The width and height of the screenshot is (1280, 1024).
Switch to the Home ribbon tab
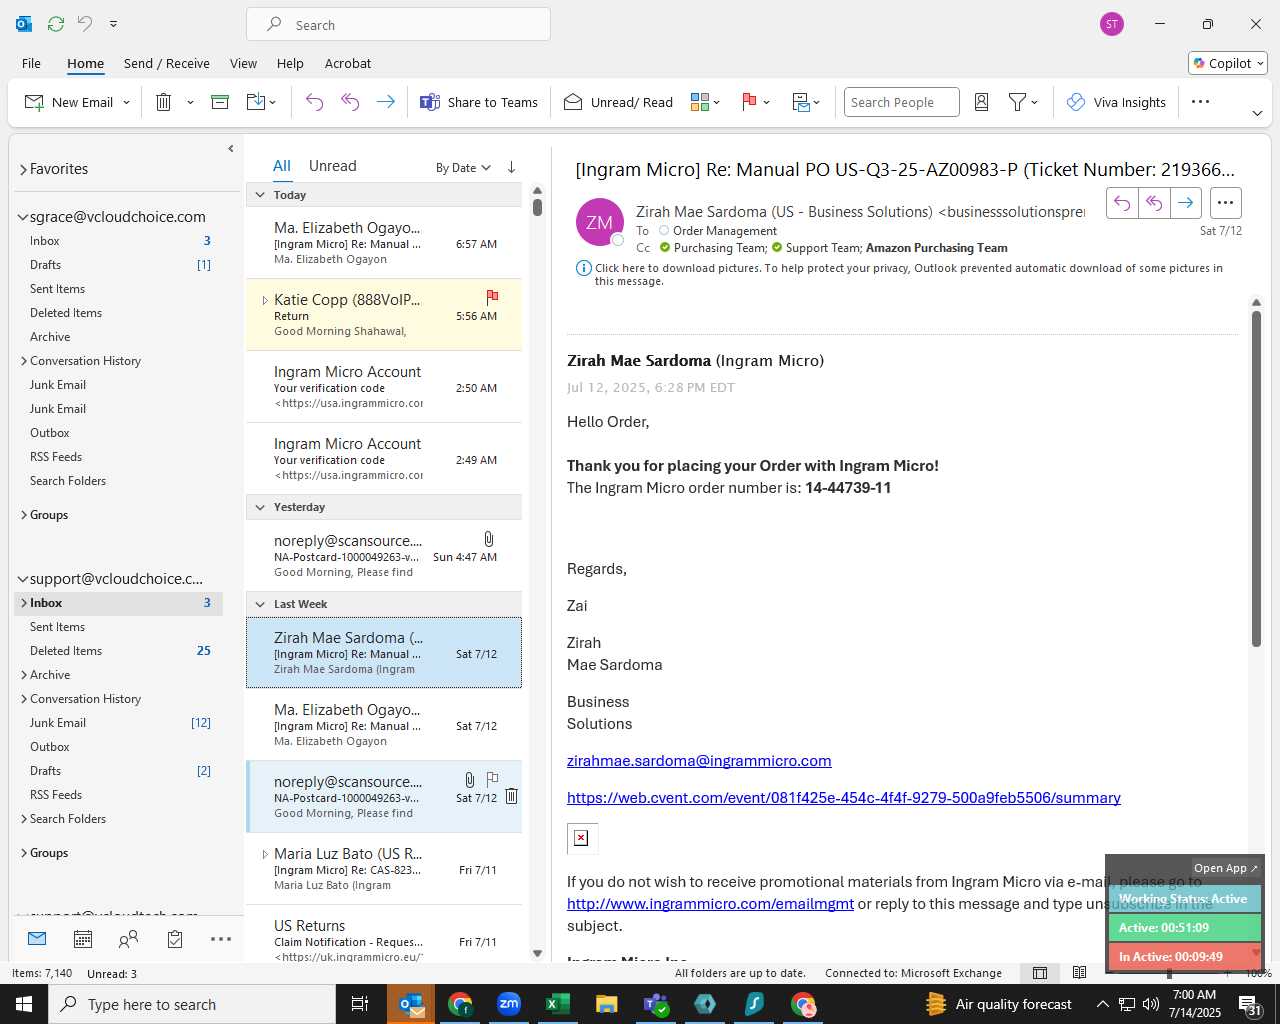click(85, 63)
